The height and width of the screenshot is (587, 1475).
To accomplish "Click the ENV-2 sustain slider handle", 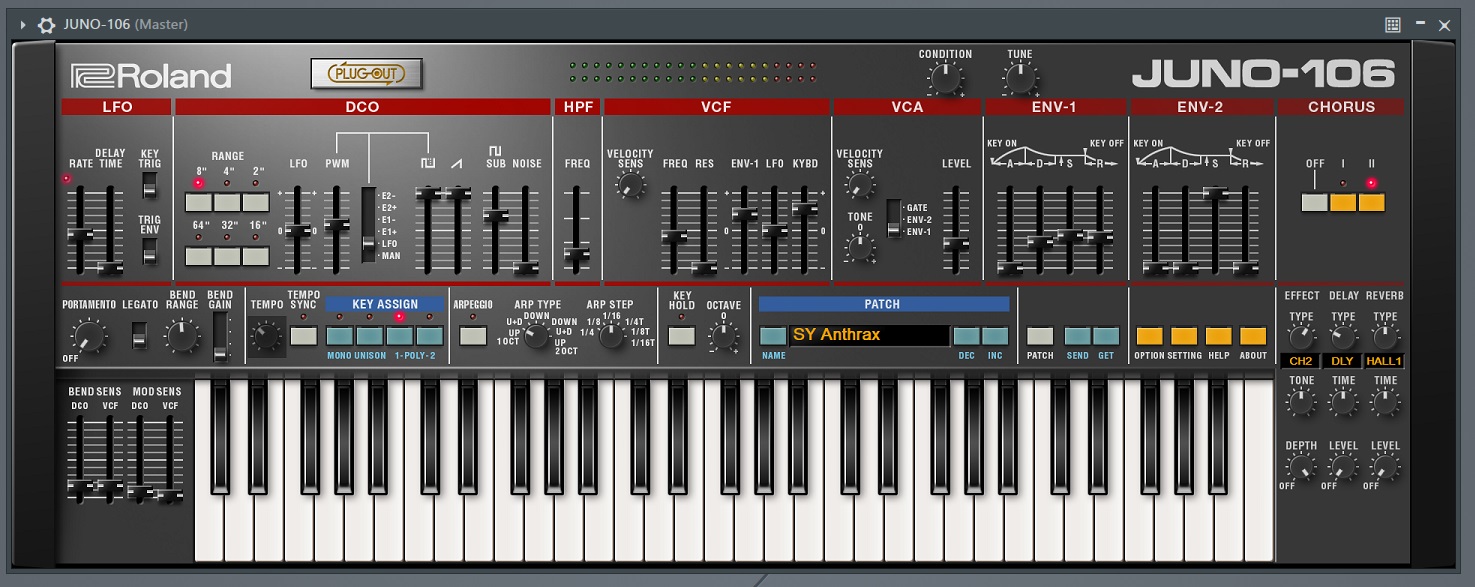I will point(1216,193).
